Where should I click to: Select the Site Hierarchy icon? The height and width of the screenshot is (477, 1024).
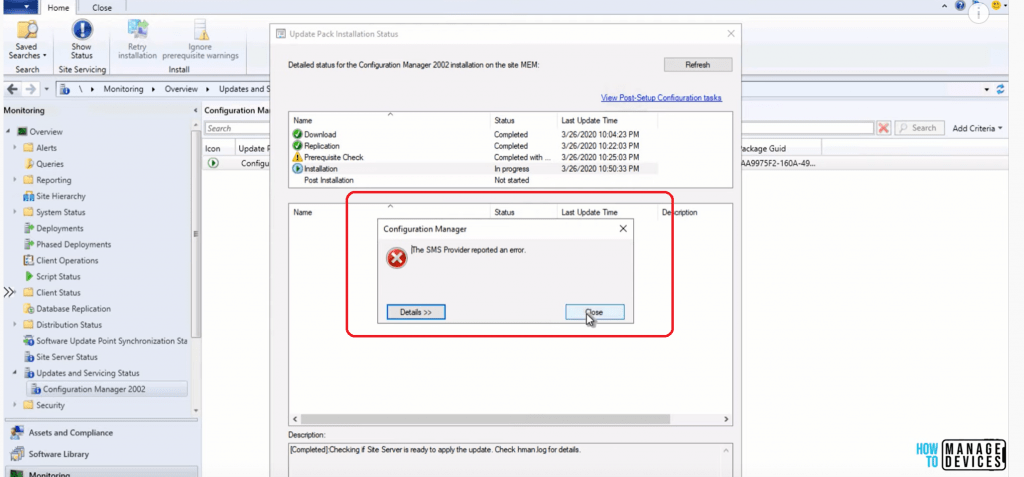(28, 196)
